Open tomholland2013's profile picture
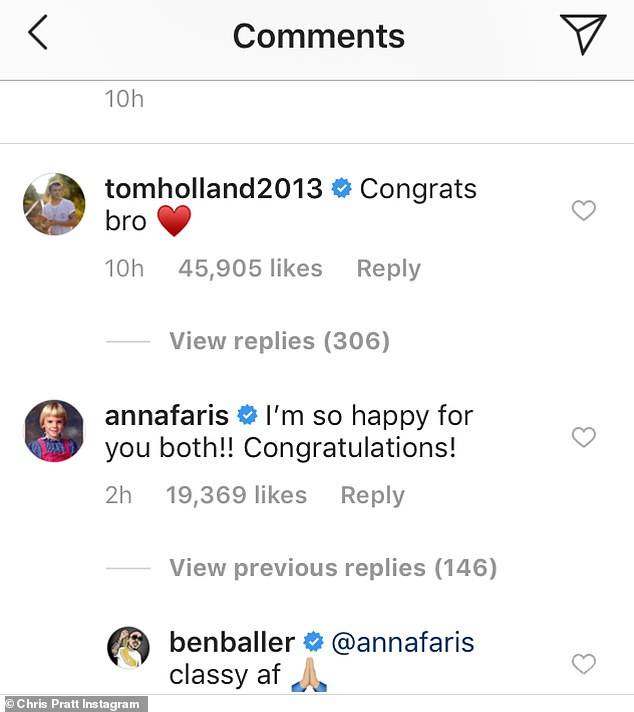Screen dimensions: 634x712 point(54,204)
